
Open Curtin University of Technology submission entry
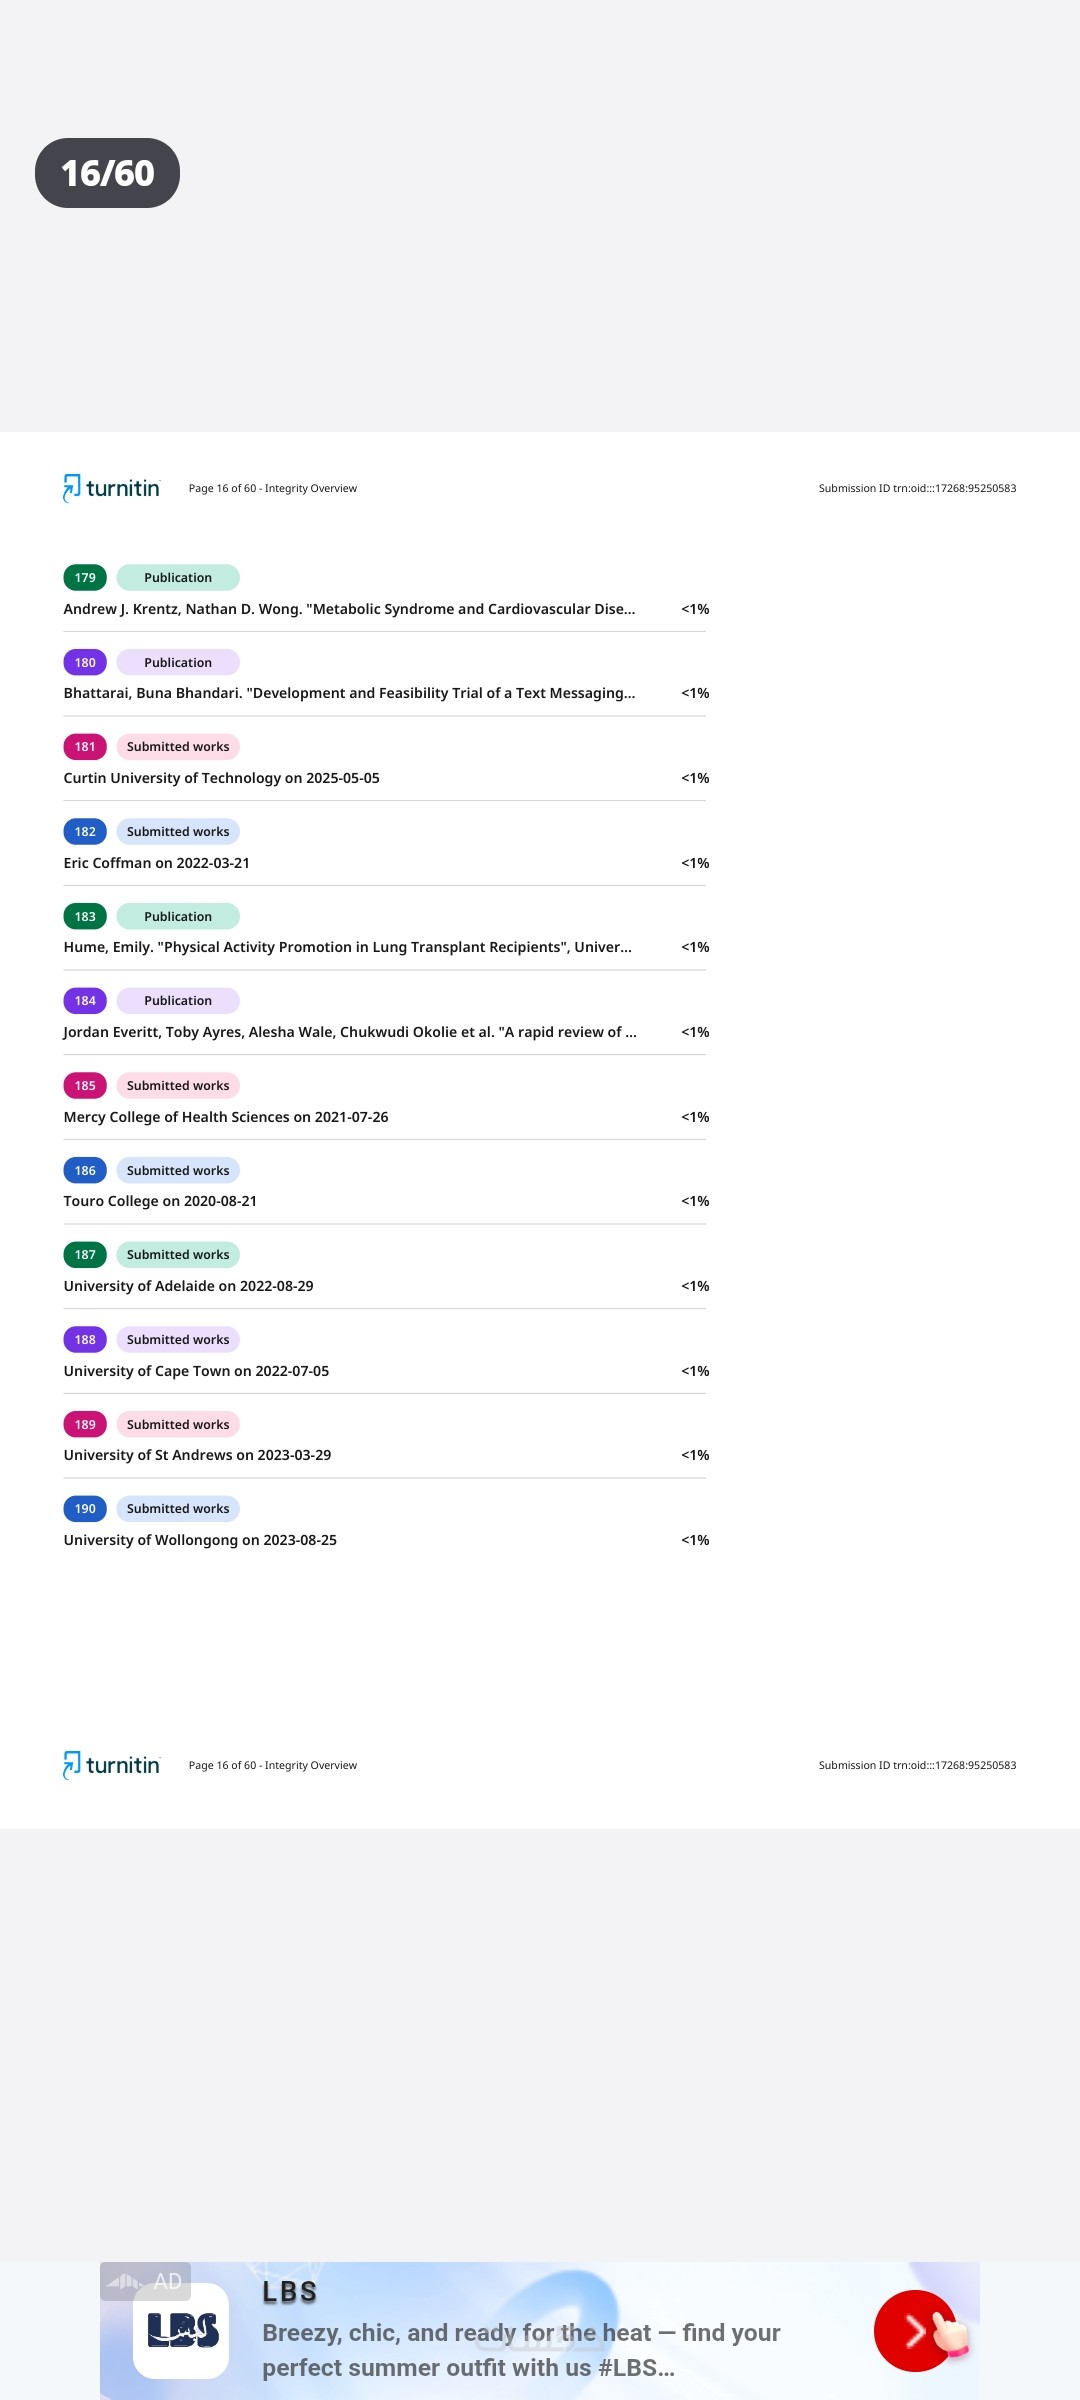point(221,778)
